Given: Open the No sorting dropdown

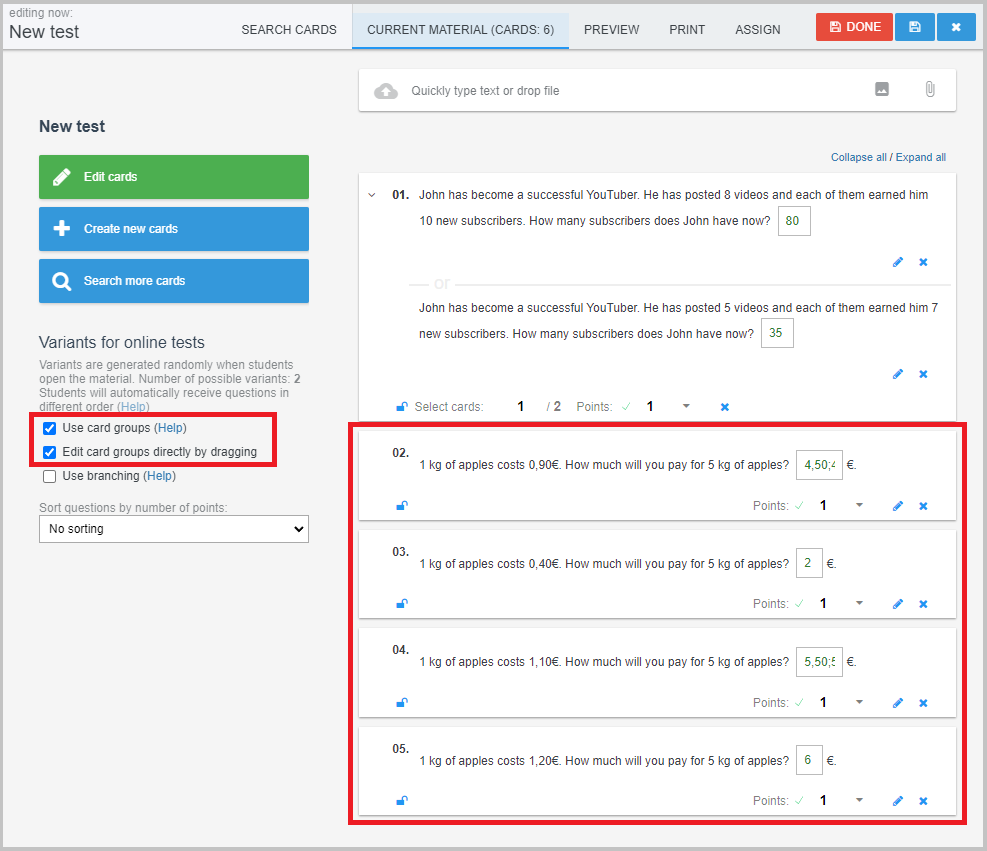Looking at the screenshot, I should tap(174, 528).
